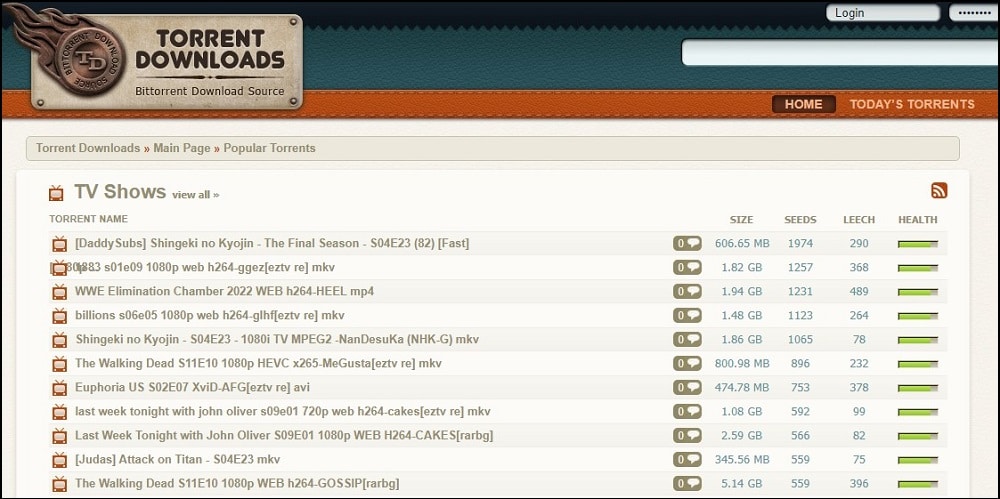Viewport: 1000px width, 499px height.
Task: Open billions s06e05 1080p torrent
Action: [x=210, y=315]
